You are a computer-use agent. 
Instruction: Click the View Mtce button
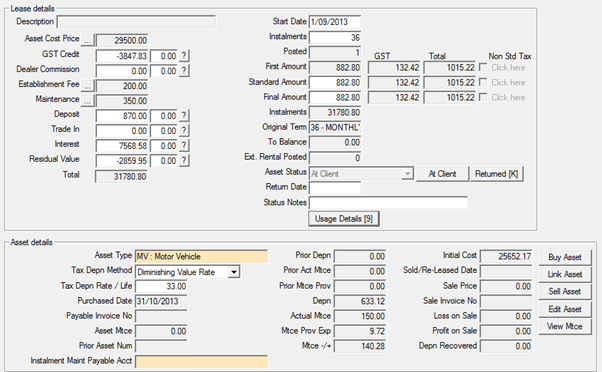(x=565, y=326)
